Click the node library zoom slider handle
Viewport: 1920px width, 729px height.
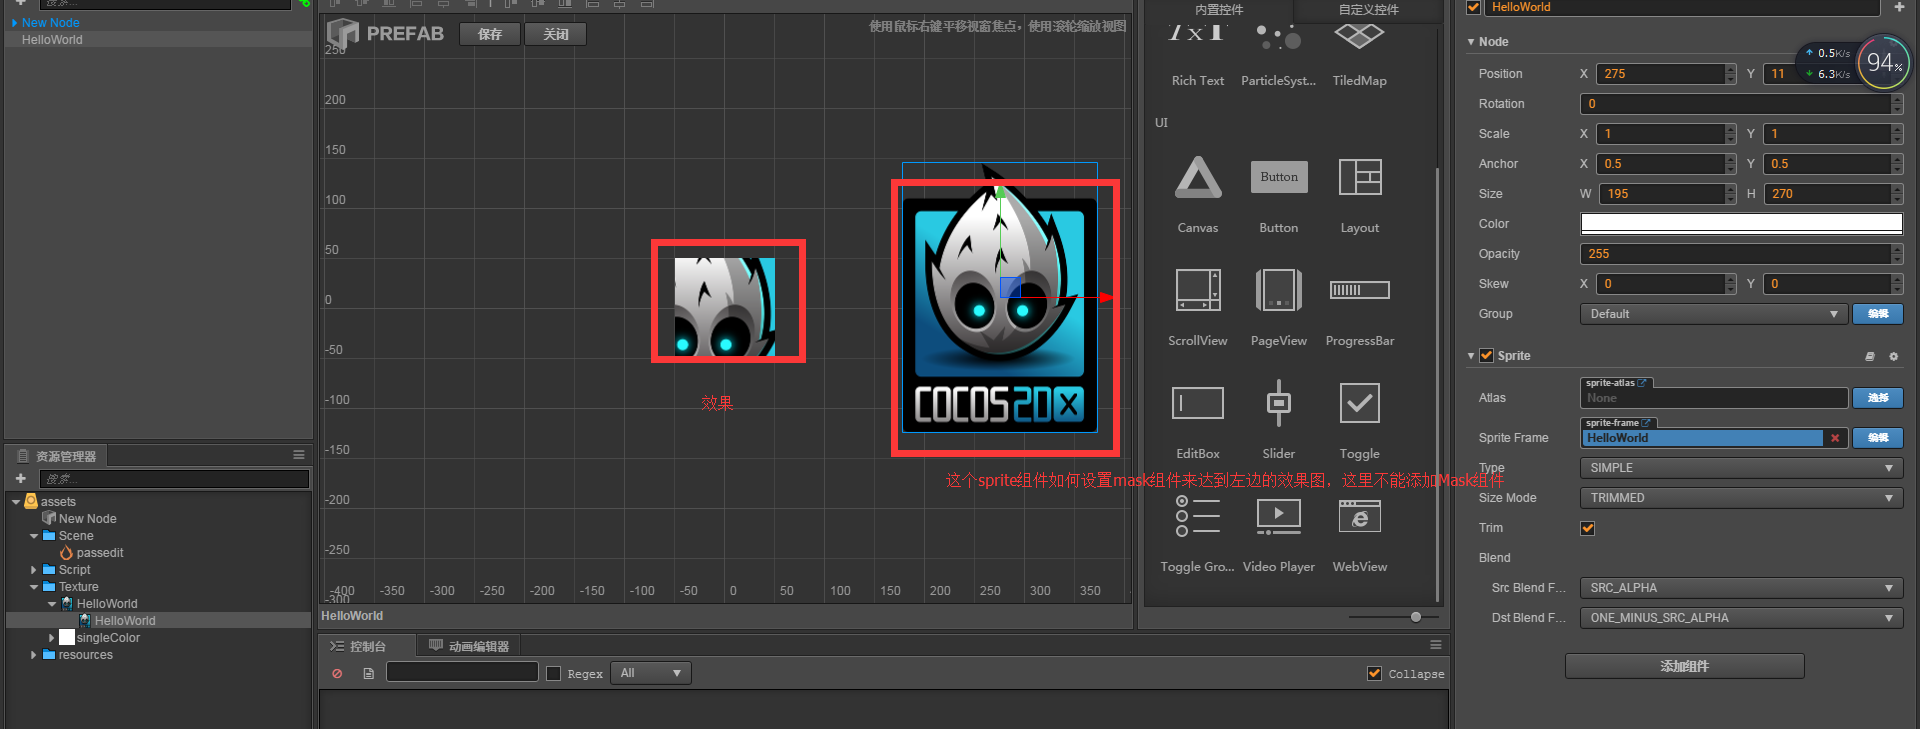click(x=1416, y=617)
